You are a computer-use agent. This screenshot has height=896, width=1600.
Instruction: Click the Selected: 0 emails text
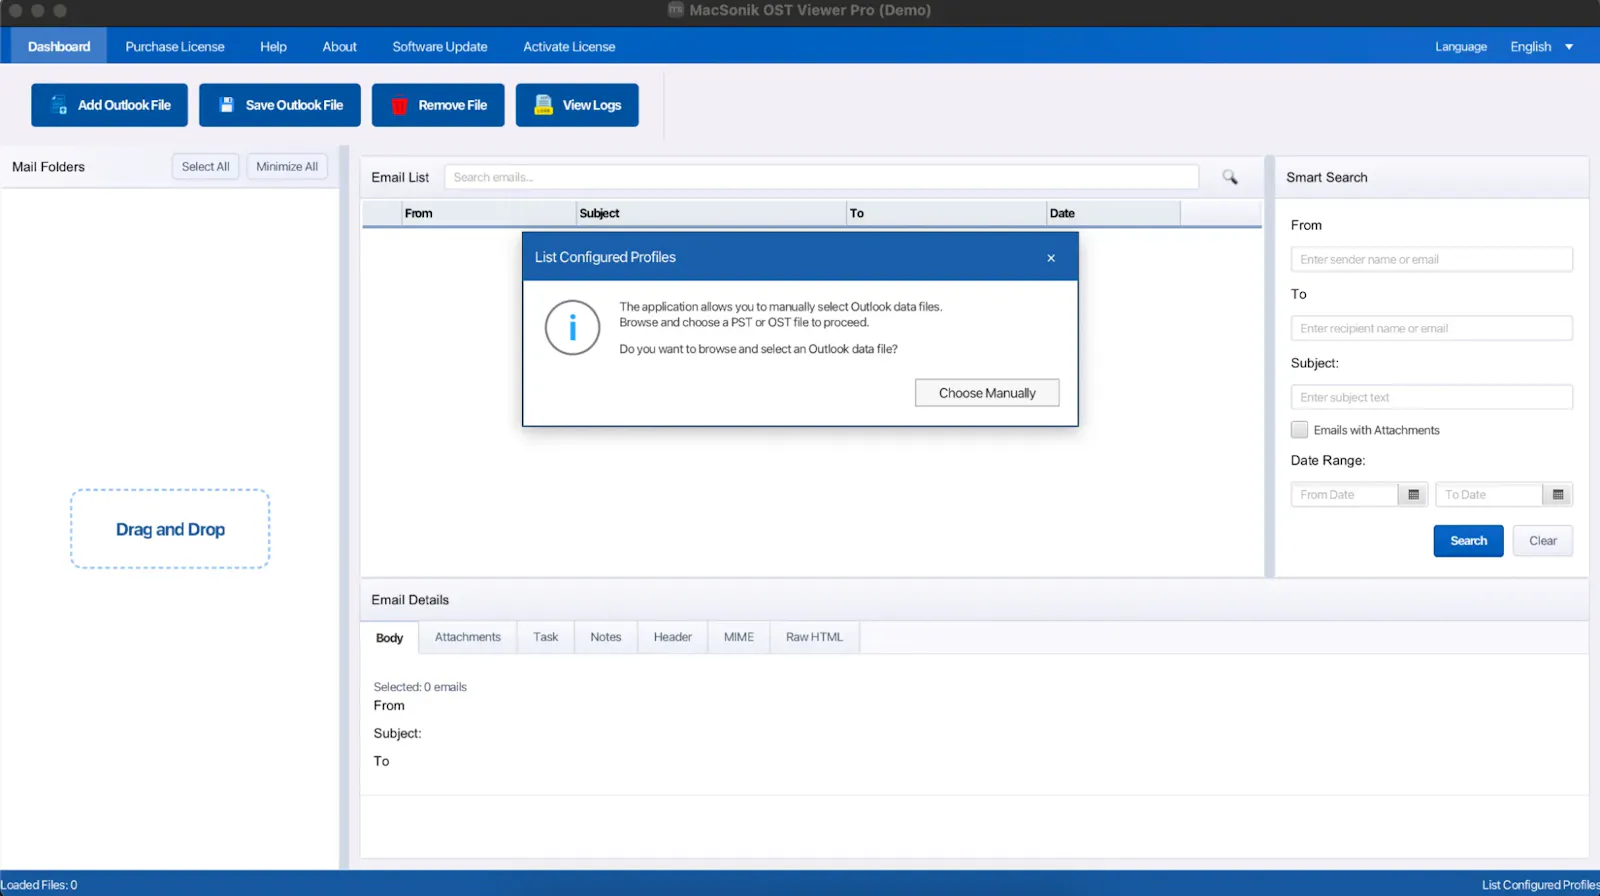click(420, 687)
